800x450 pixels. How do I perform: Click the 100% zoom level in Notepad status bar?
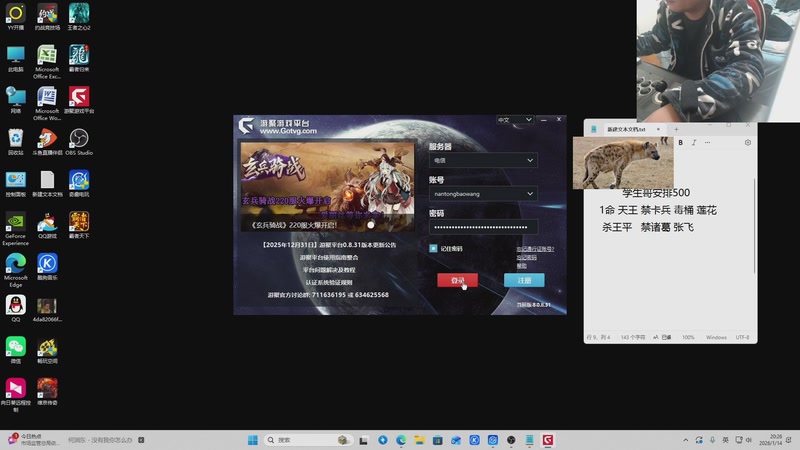point(688,337)
